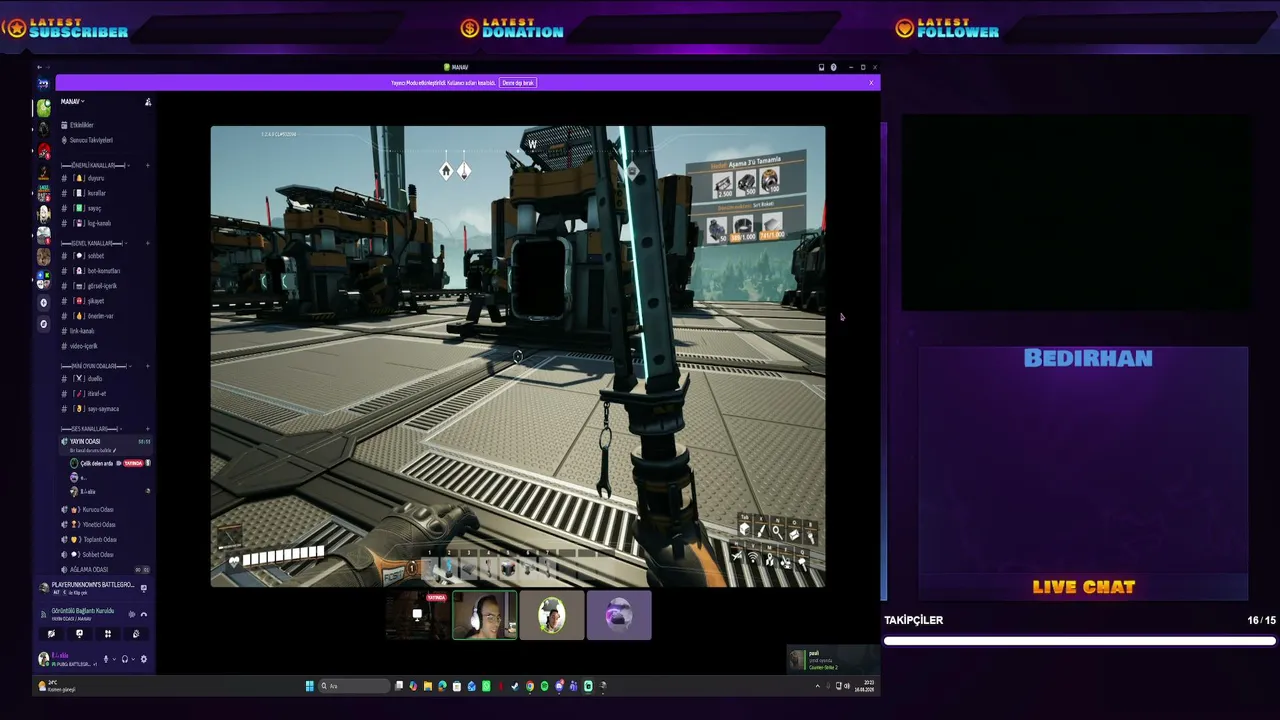Image resolution: width=1280 pixels, height=720 pixels.
Task: Create a channel in GENEL KANALLAR
Action: 148,243
